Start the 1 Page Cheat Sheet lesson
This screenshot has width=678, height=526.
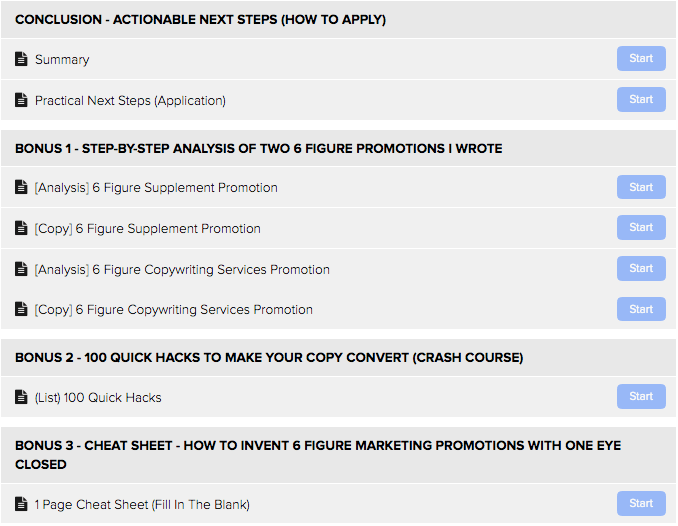coord(641,504)
